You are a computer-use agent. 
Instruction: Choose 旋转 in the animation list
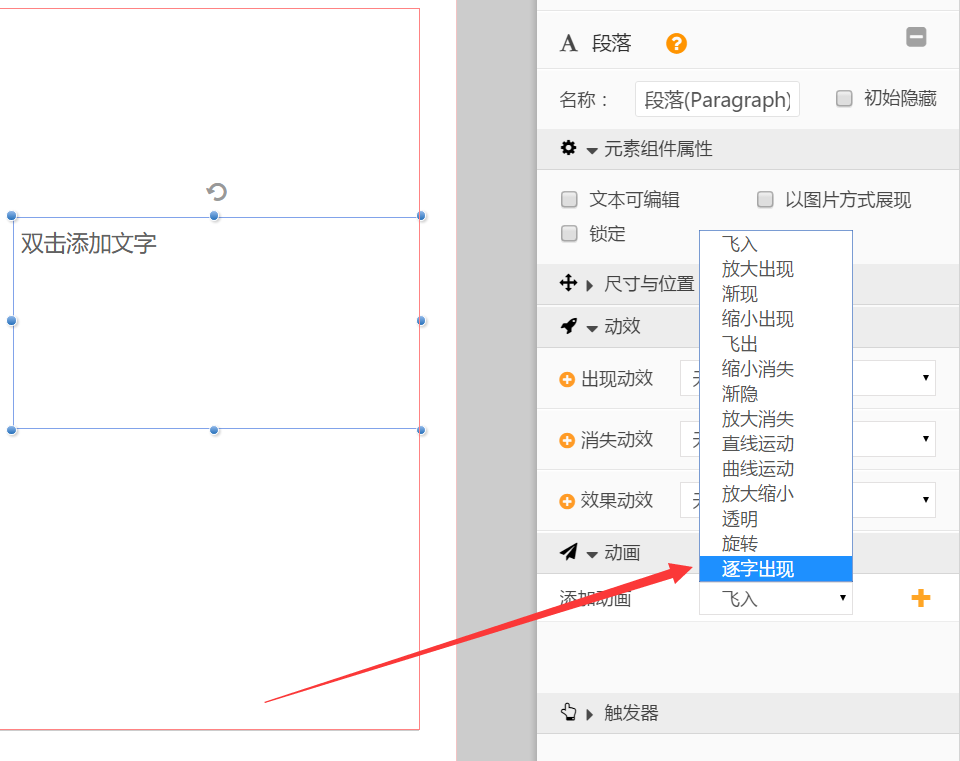point(740,544)
